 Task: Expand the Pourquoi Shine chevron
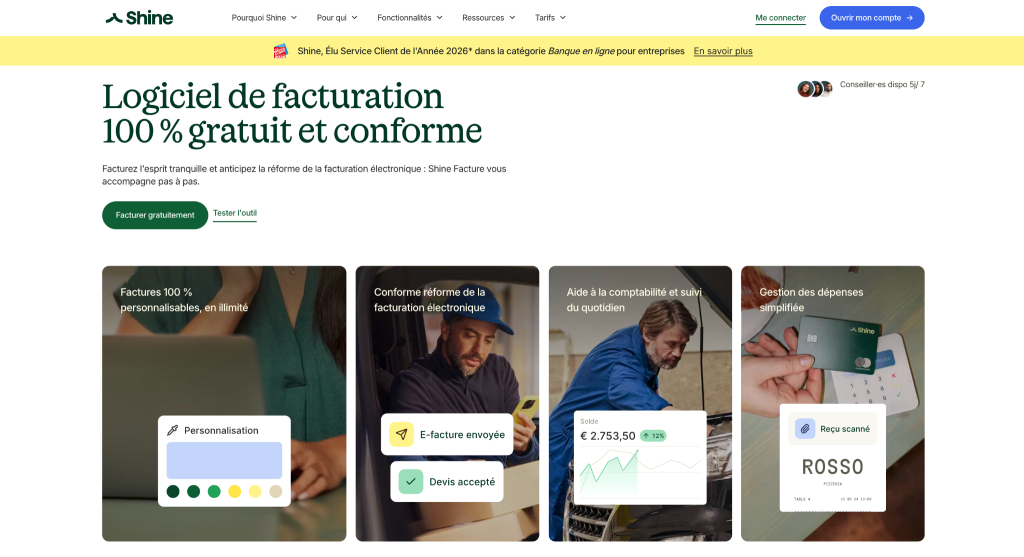(x=294, y=18)
